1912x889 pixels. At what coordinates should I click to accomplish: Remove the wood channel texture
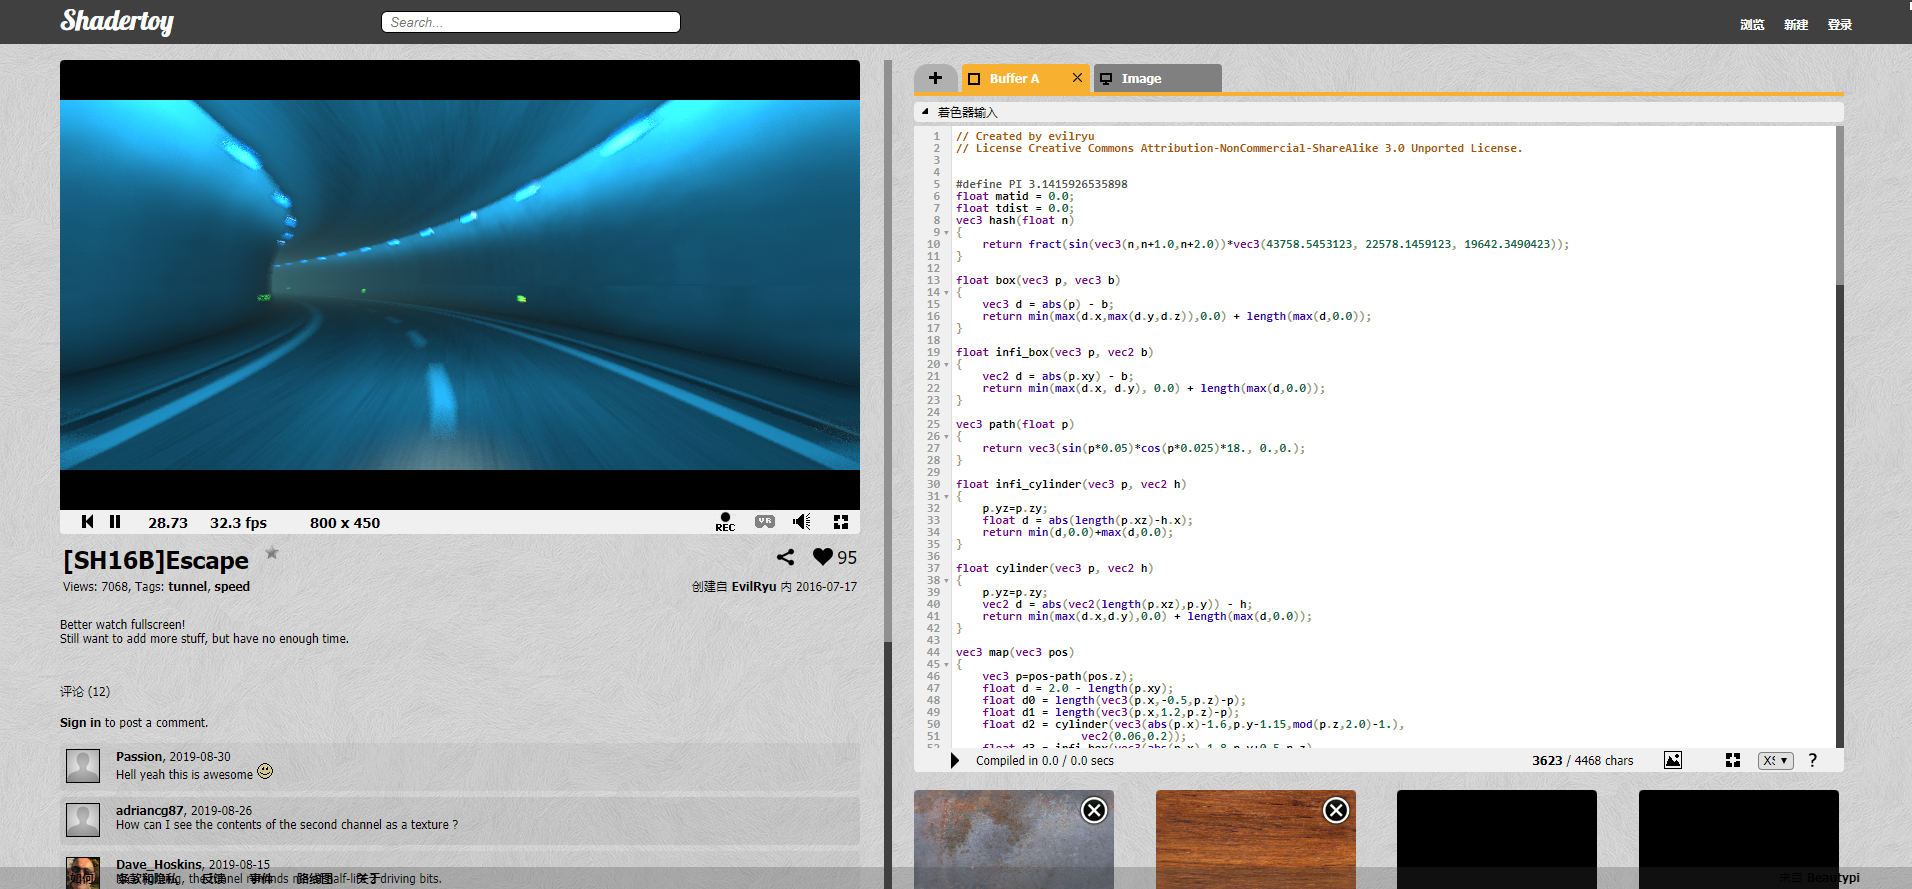[1336, 810]
